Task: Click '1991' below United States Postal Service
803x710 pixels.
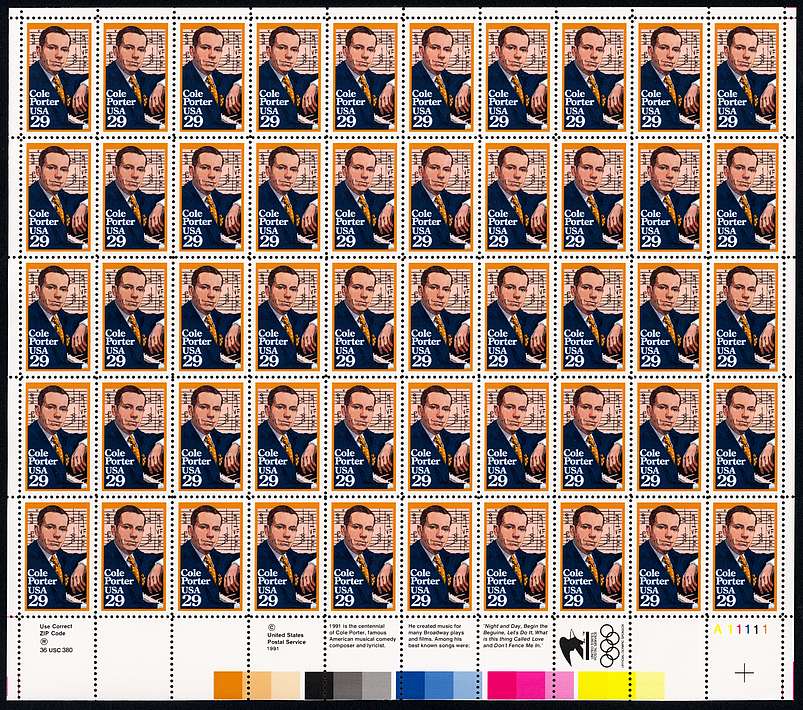Action: [273, 648]
